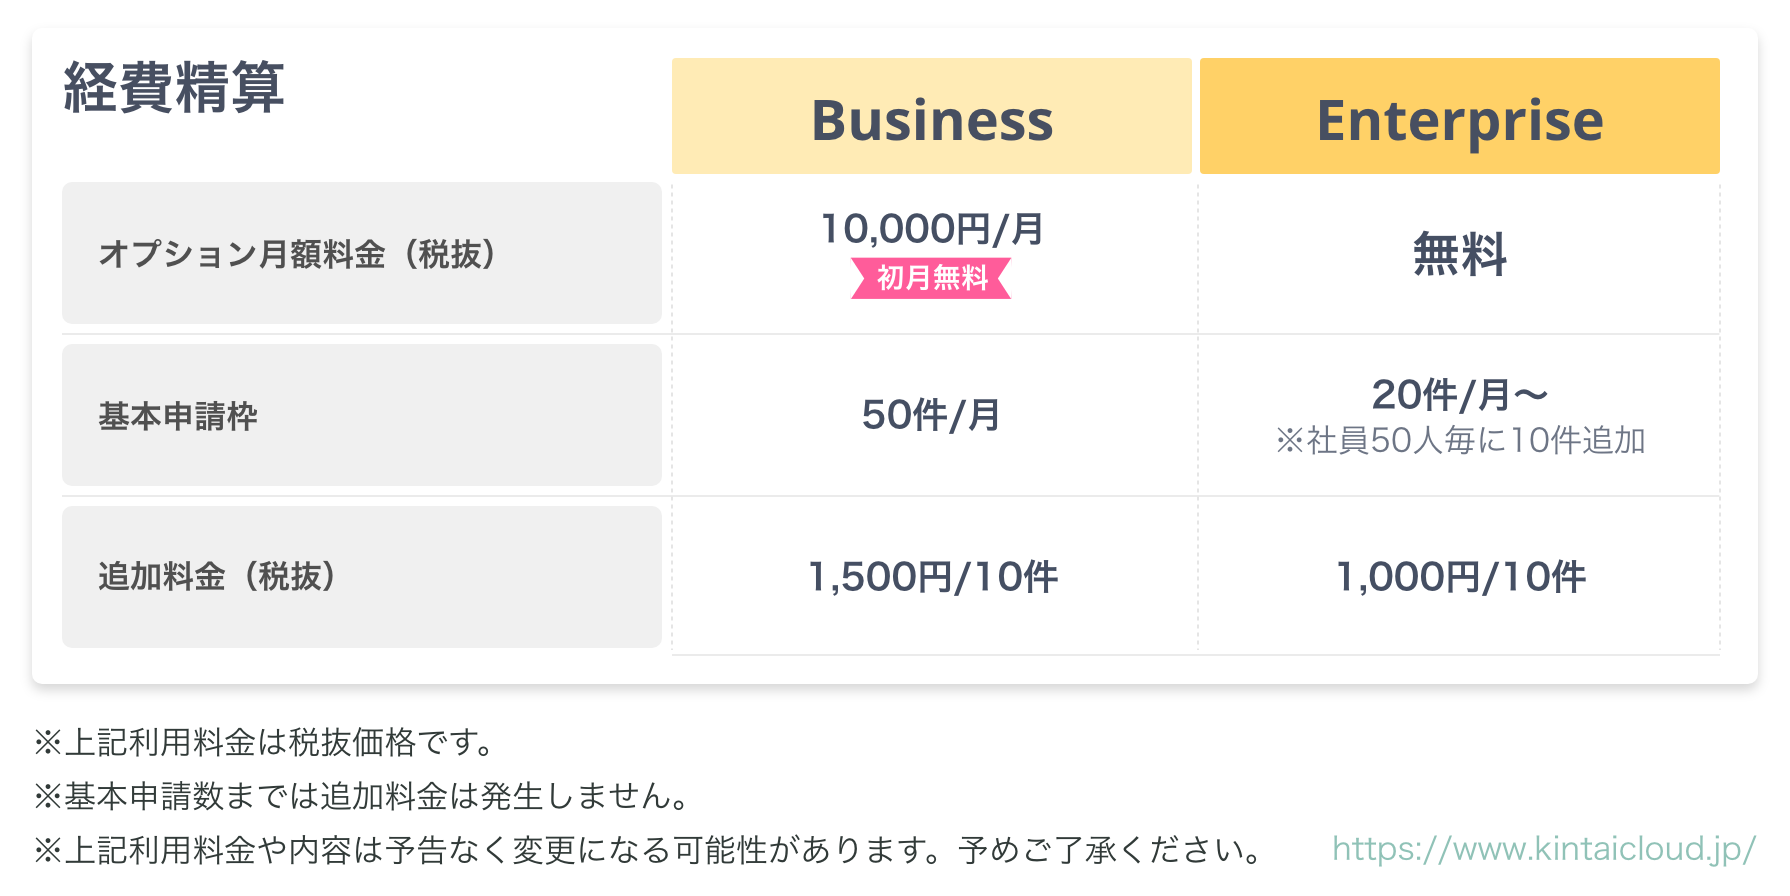Click the 予めご了承ください sentence
This screenshot has width=1790, height=896.
(x=1110, y=850)
